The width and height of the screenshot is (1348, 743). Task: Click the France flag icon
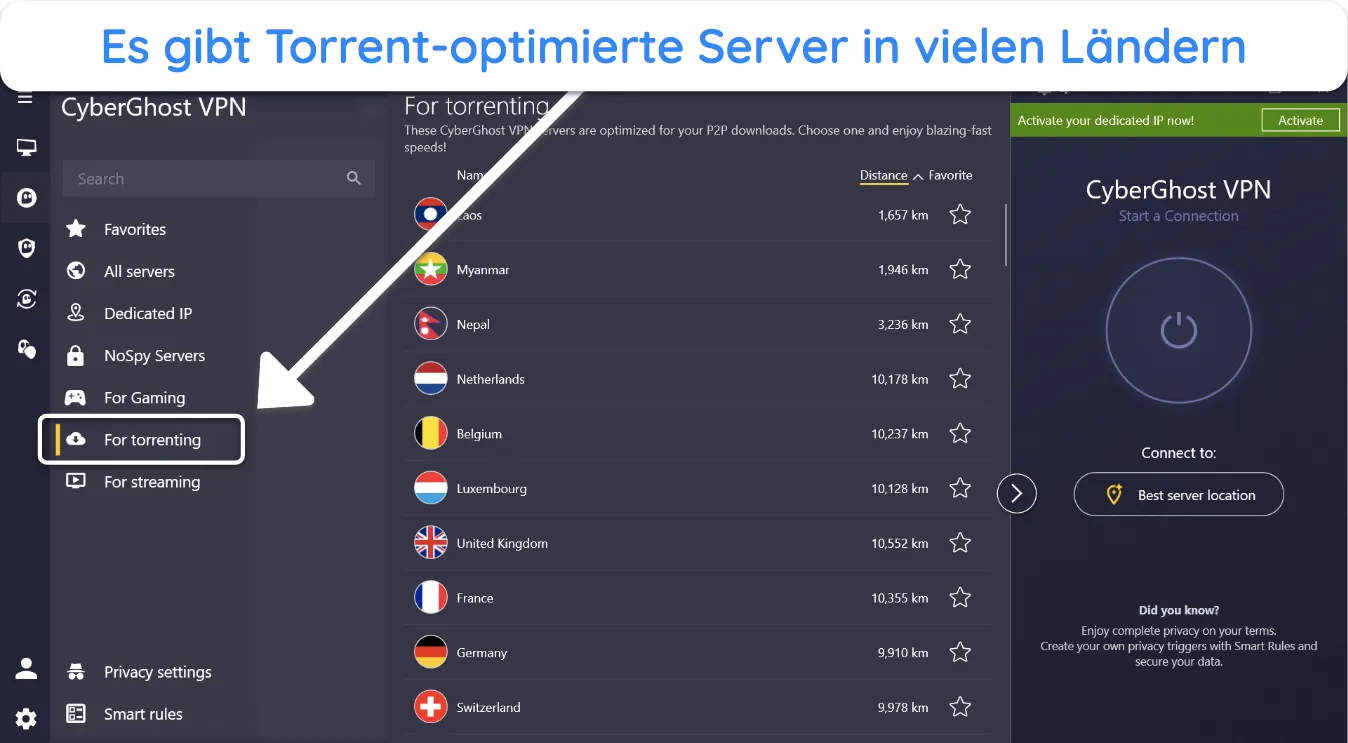(430, 598)
